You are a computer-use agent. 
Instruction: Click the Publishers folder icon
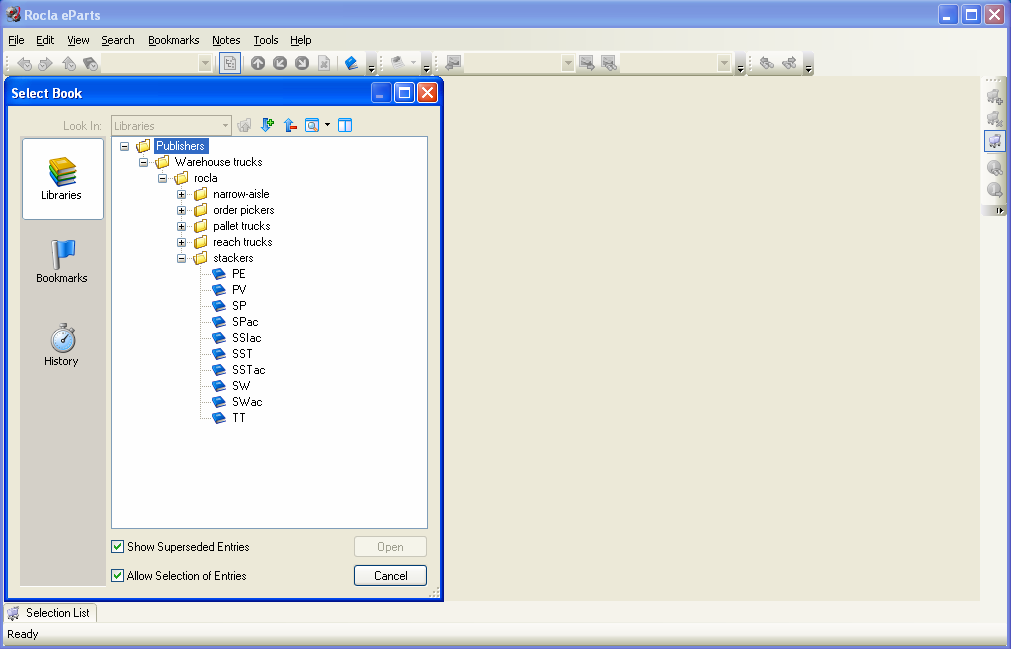[x=143, y=146]
